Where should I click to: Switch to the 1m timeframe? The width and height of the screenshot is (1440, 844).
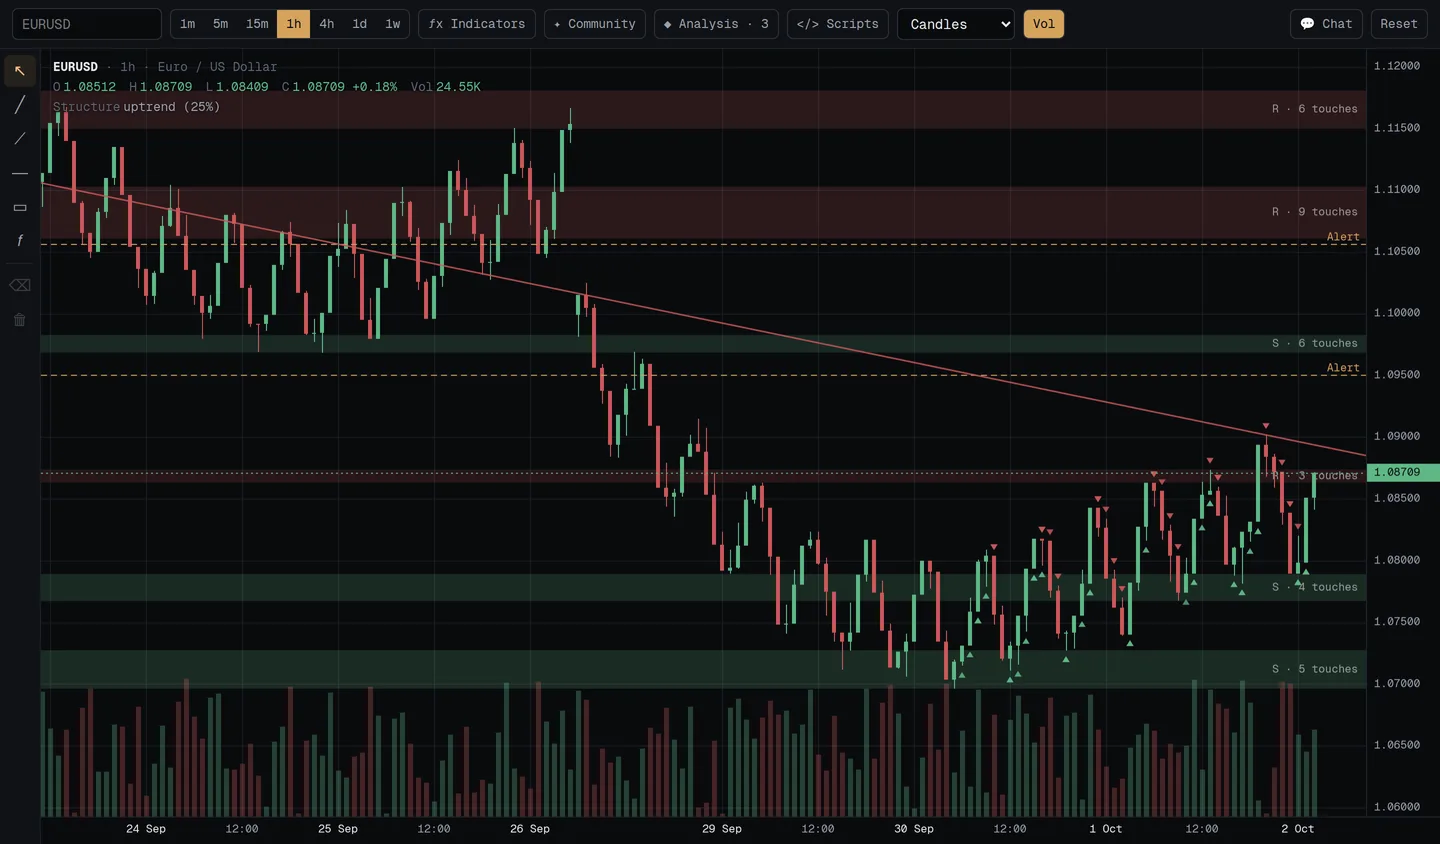pyautogui.click(x=188, y=24)
